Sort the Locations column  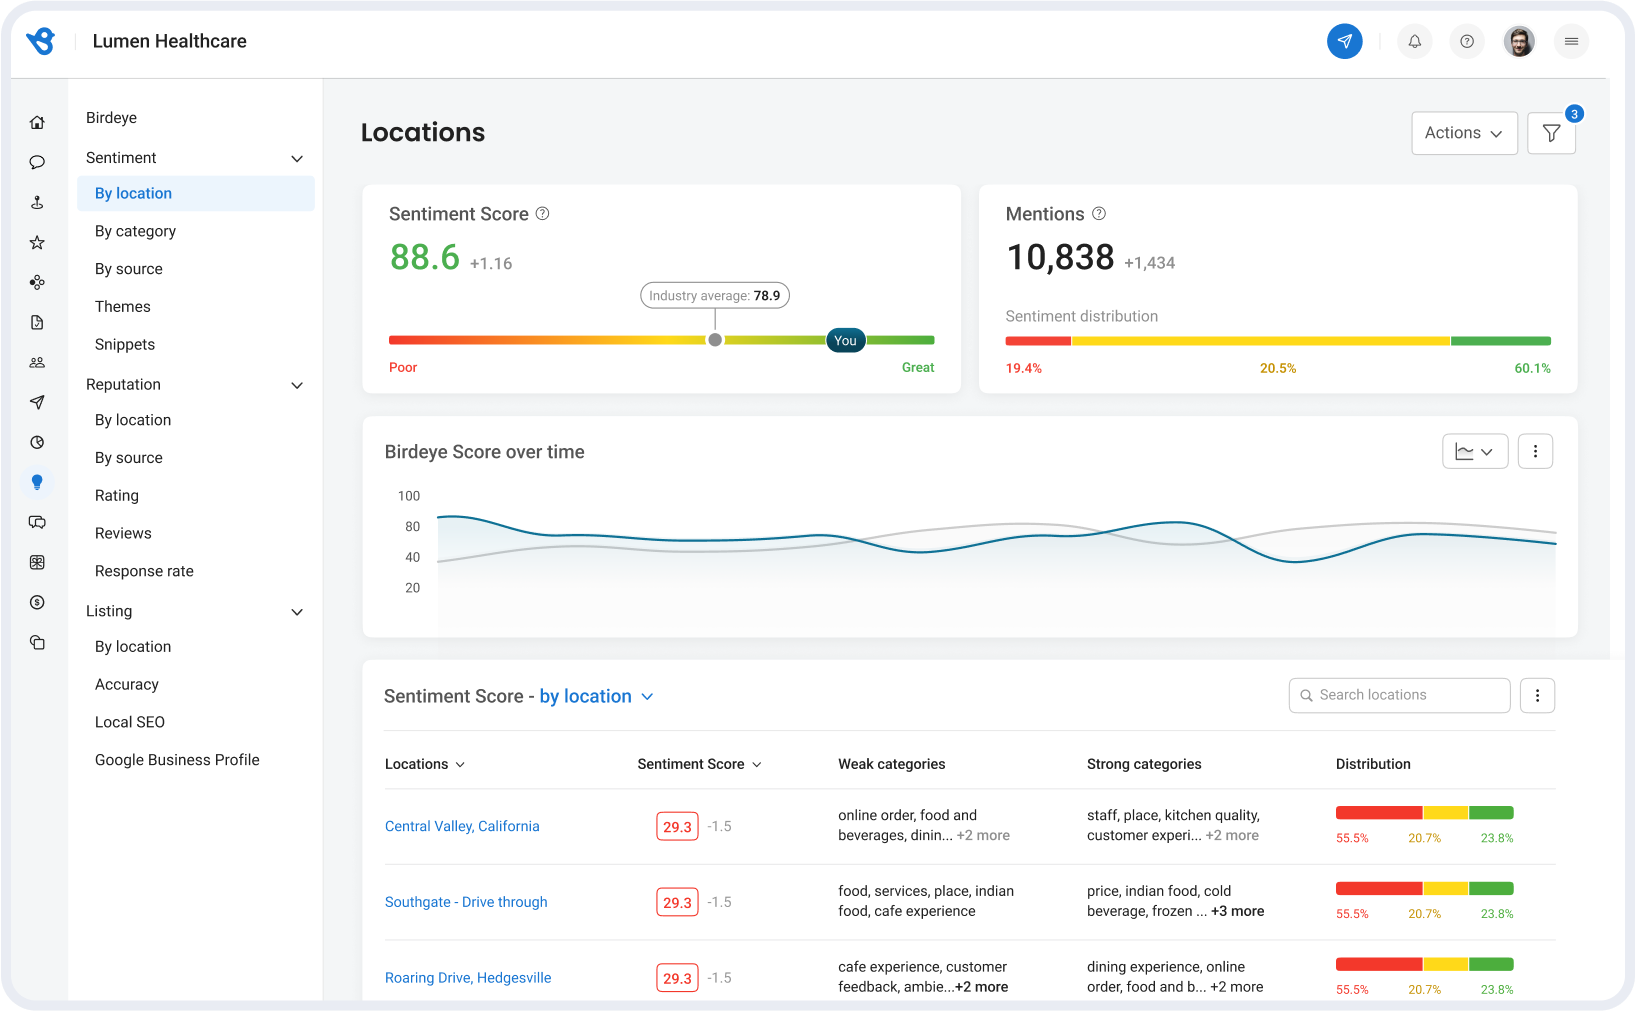[x=424, y=764]
